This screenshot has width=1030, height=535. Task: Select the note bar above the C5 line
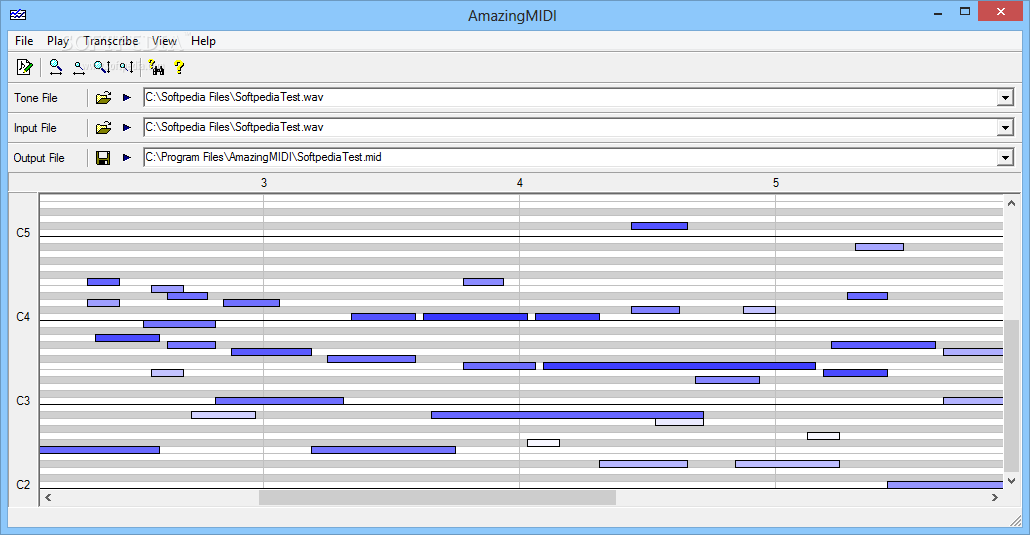(660, 226)
